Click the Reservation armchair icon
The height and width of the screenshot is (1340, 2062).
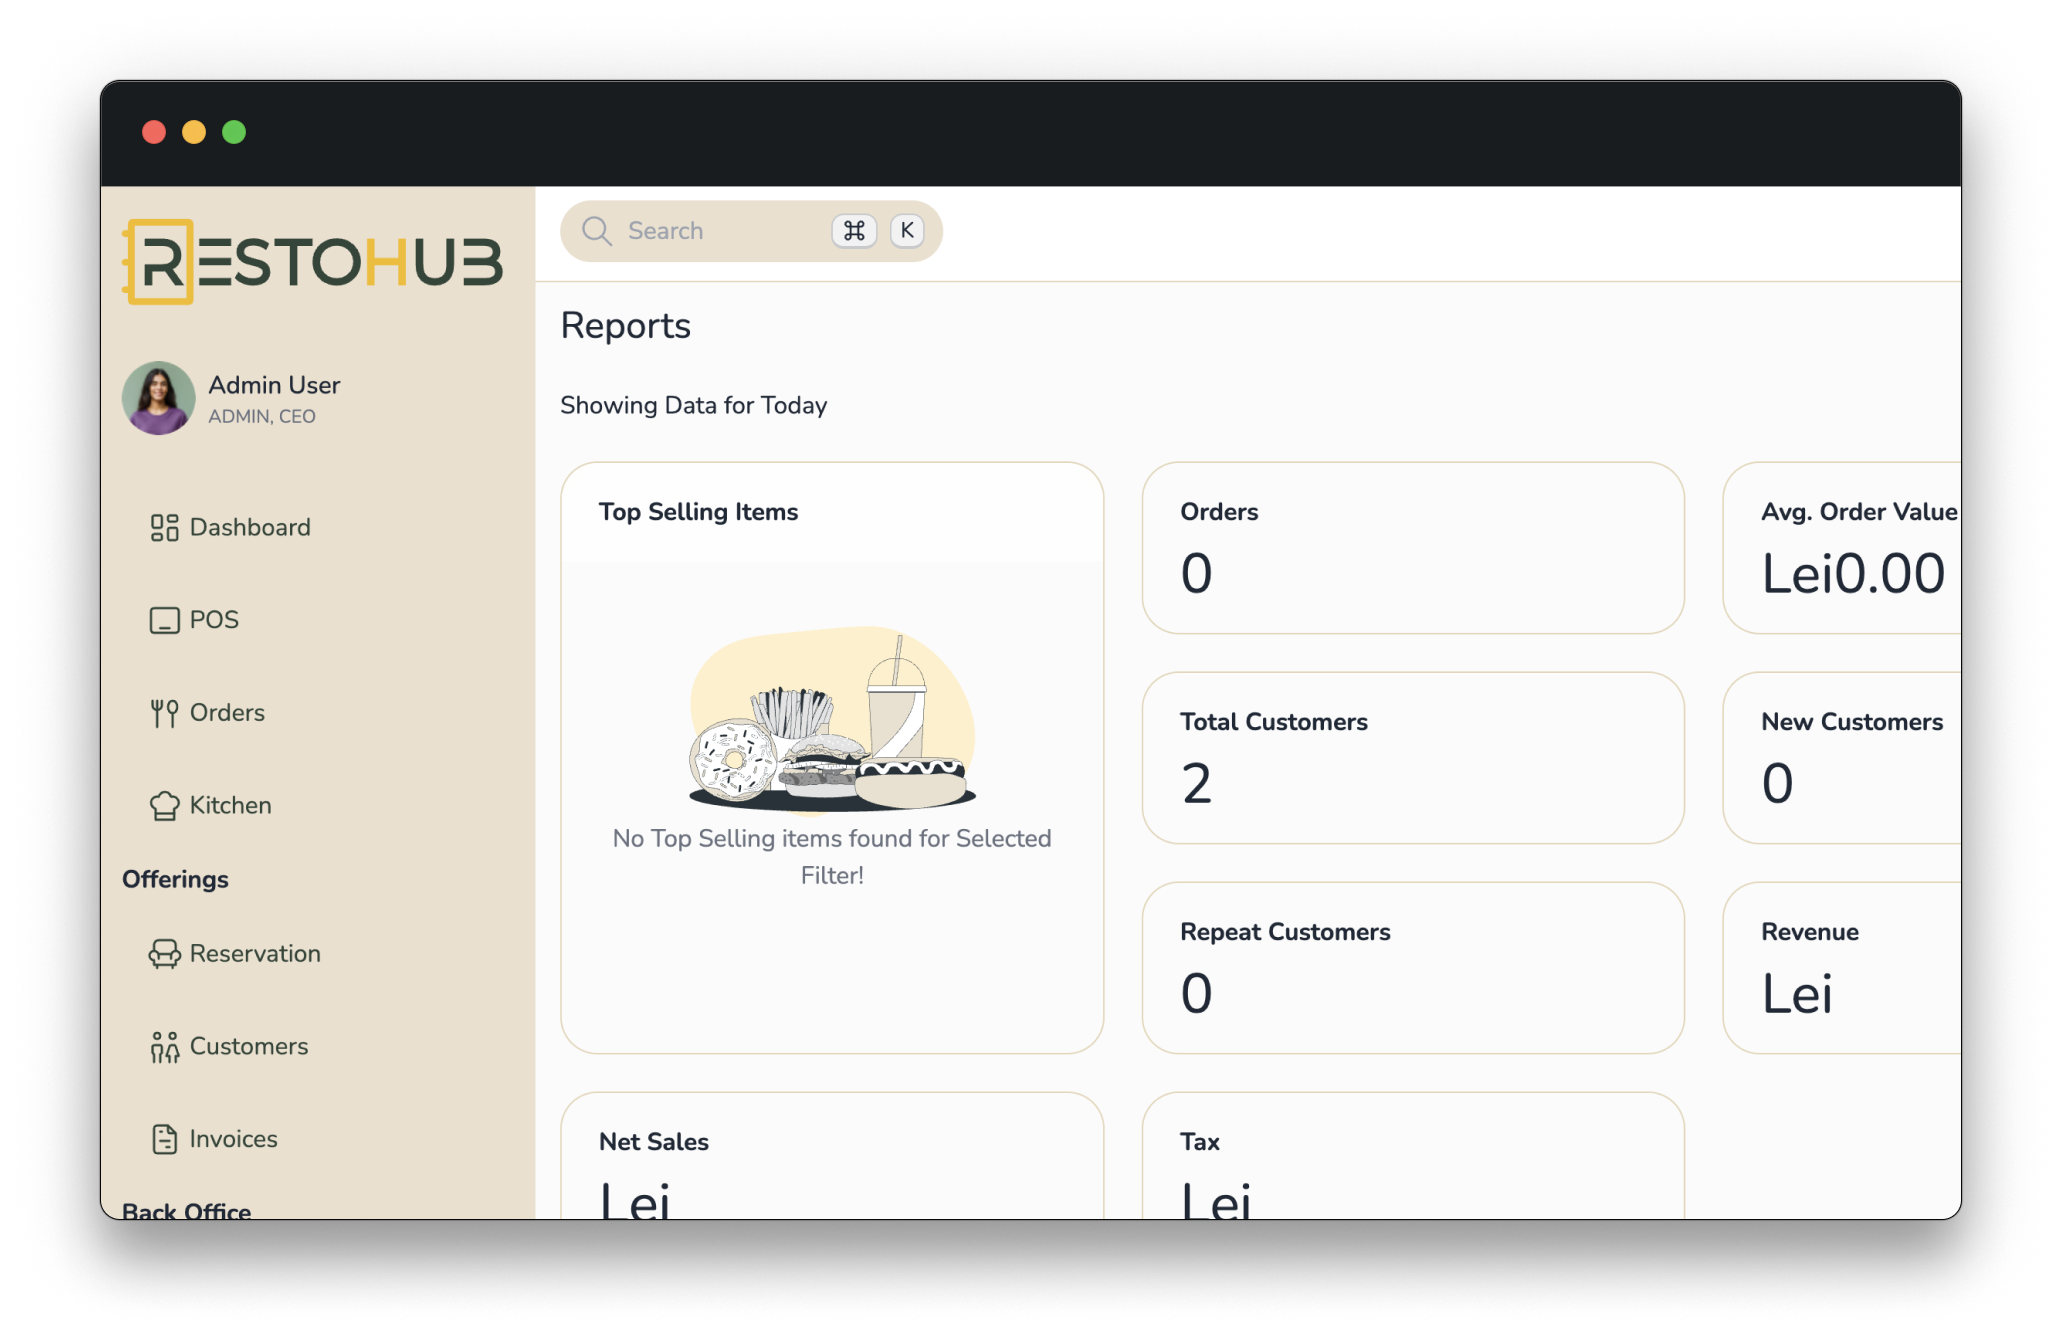[x=164, y=954]
